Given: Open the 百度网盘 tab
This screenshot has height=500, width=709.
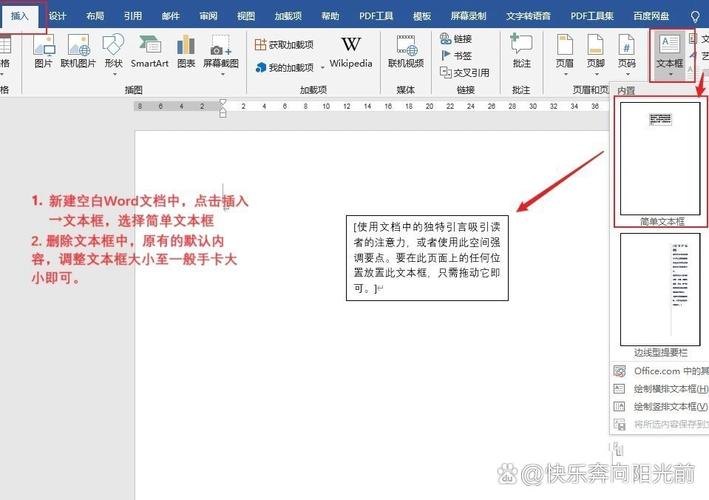Looking at the screenshot, I should (x=651, y=16).
